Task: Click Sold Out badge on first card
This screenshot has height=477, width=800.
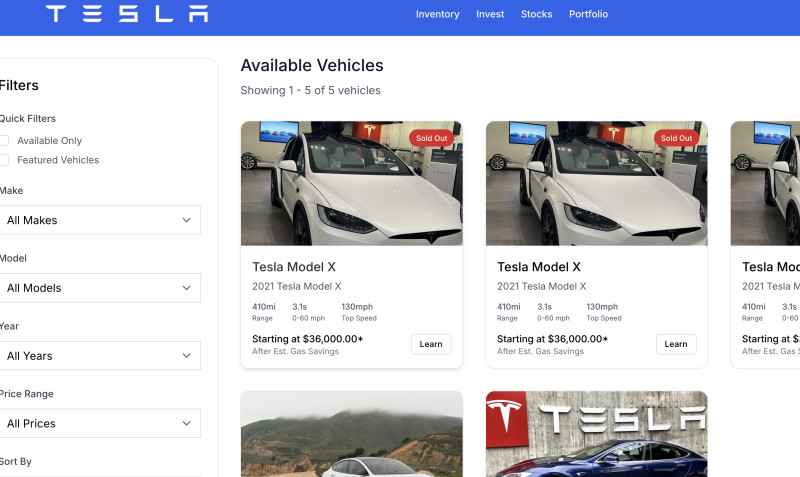Action: (x=432, y=138)
